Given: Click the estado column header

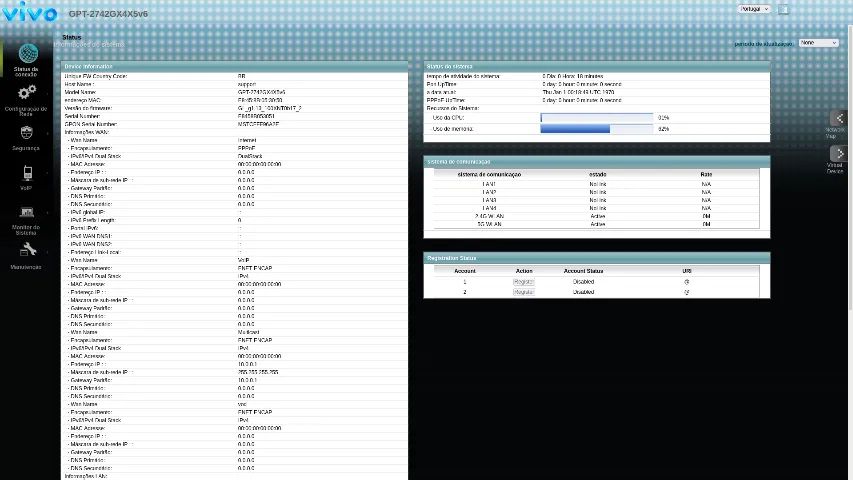Looking at the screenshot, I should 597,175.
